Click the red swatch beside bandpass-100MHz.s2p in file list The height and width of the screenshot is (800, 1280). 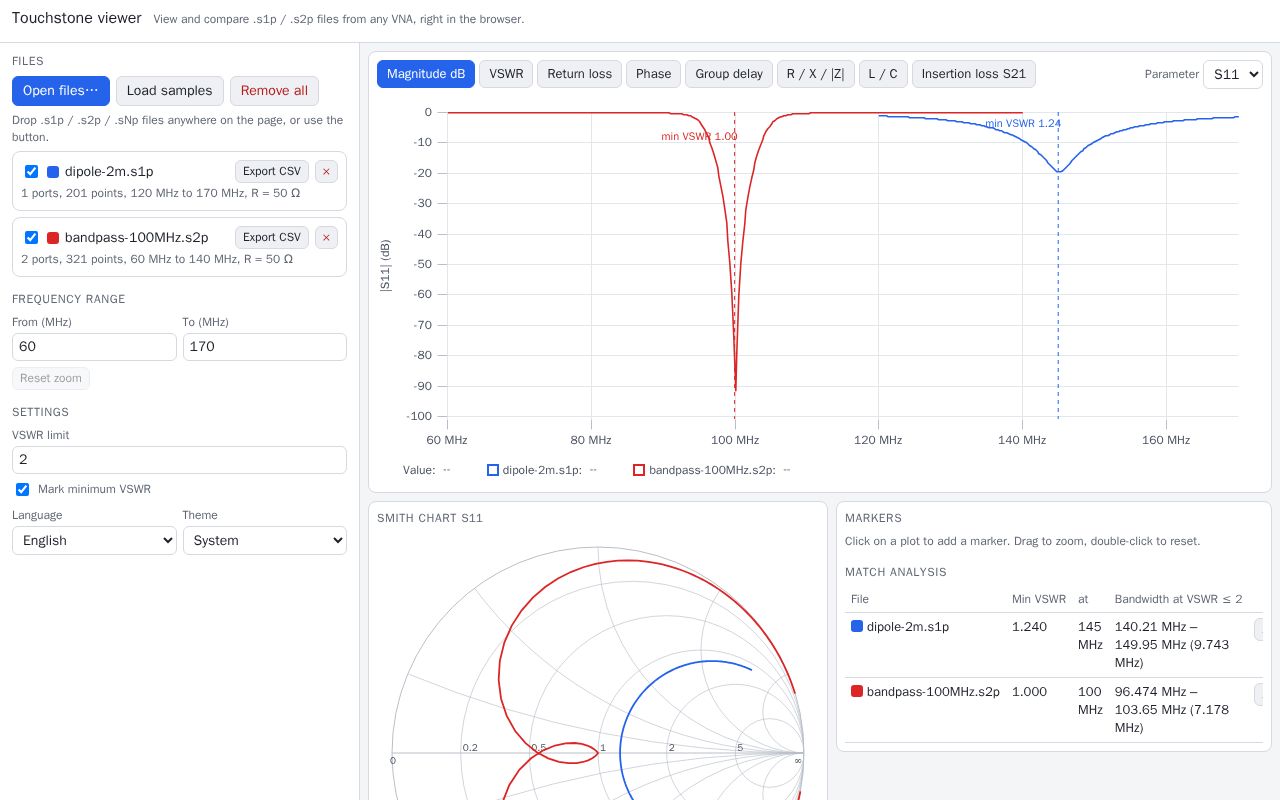pos(53,238)
